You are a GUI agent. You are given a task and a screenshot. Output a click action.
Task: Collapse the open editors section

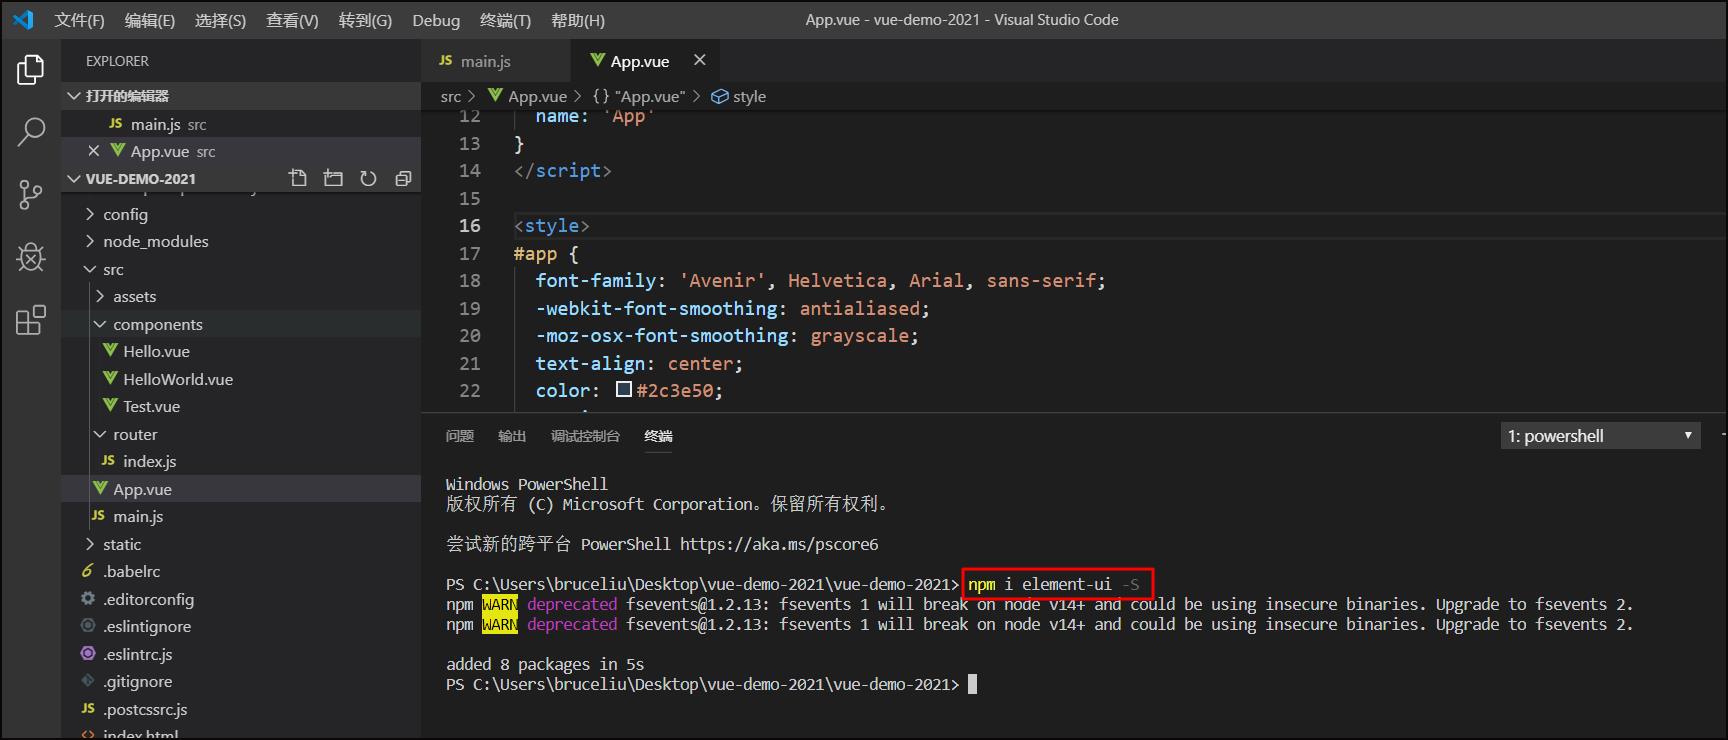(x=74, y=96)
